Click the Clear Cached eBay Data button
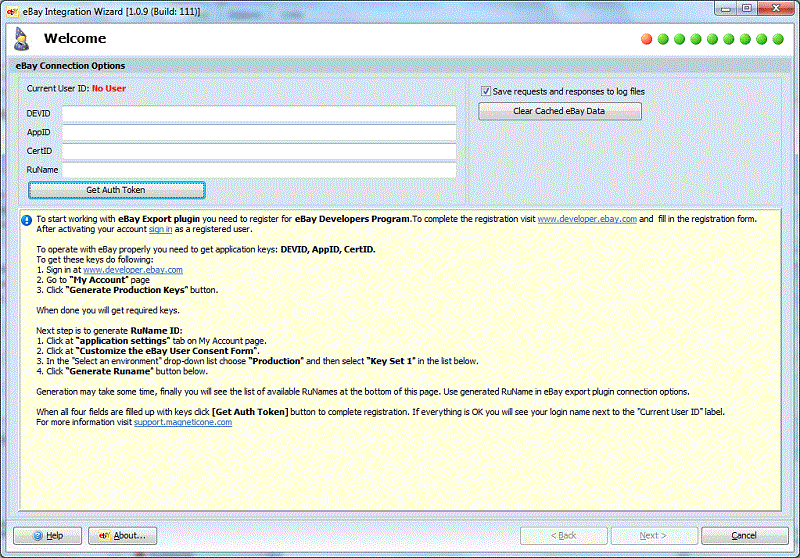800x558 pixels. pos(560,111)
